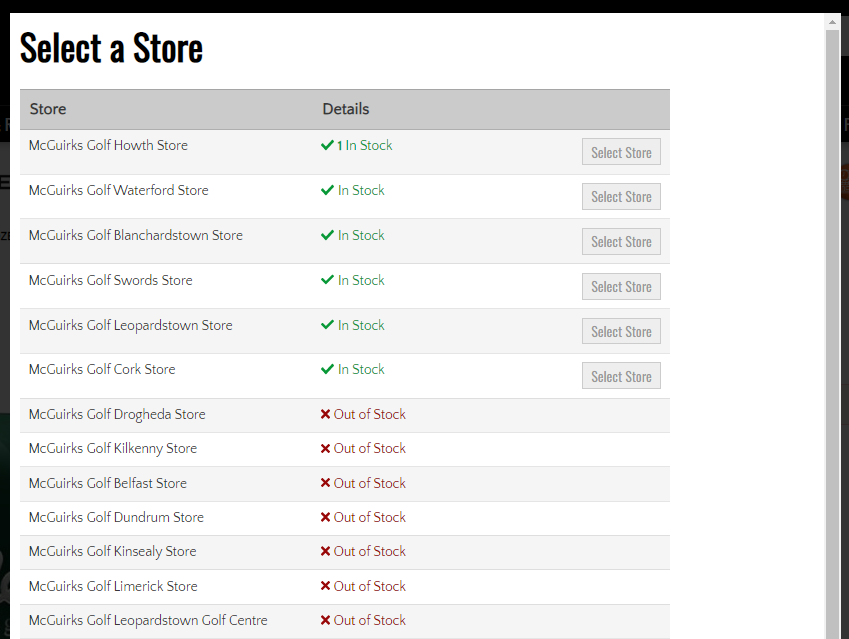This screenshot has height=639, width=849.
Task: Click Select Store for Leopardstown Store
Action: [x=621, y=331]
